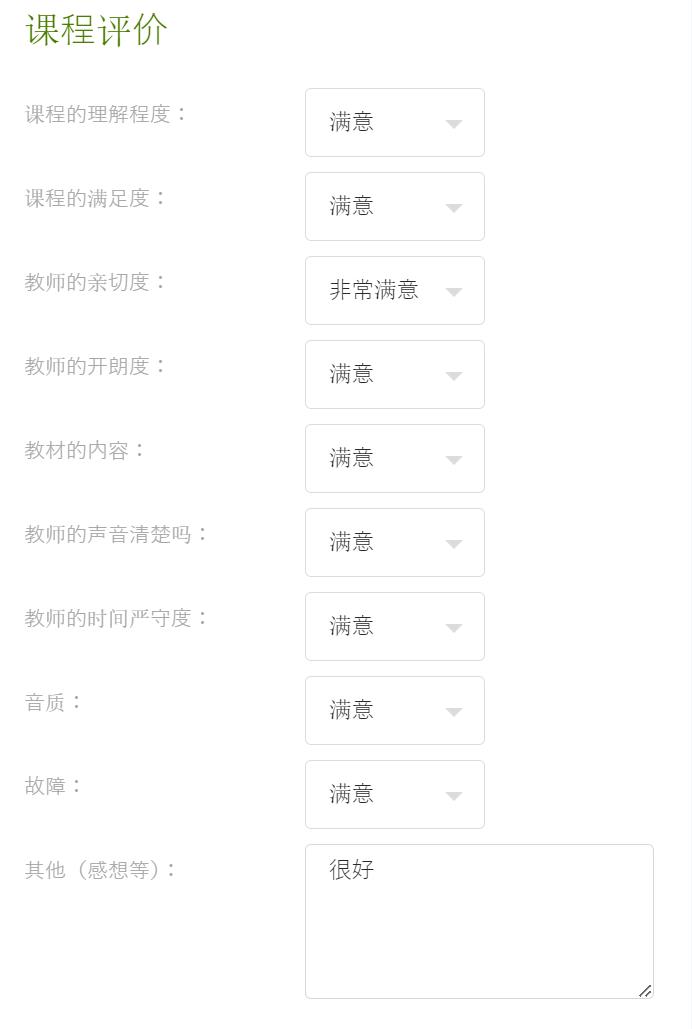Click the arrow icon in 故障 dropdown

pos(454,796)
